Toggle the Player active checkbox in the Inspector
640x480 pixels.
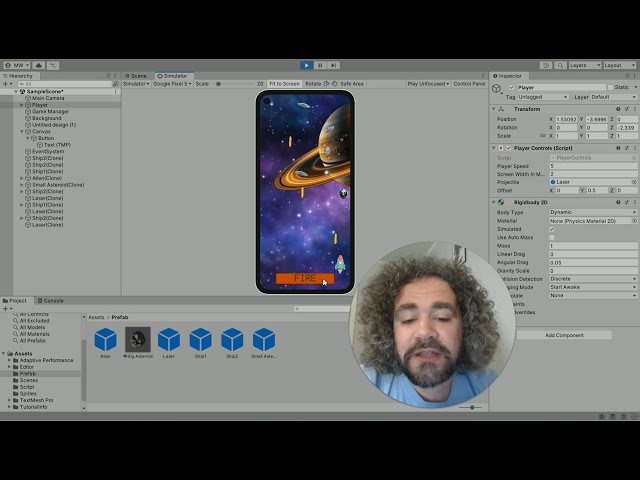(x=511, y=87)
